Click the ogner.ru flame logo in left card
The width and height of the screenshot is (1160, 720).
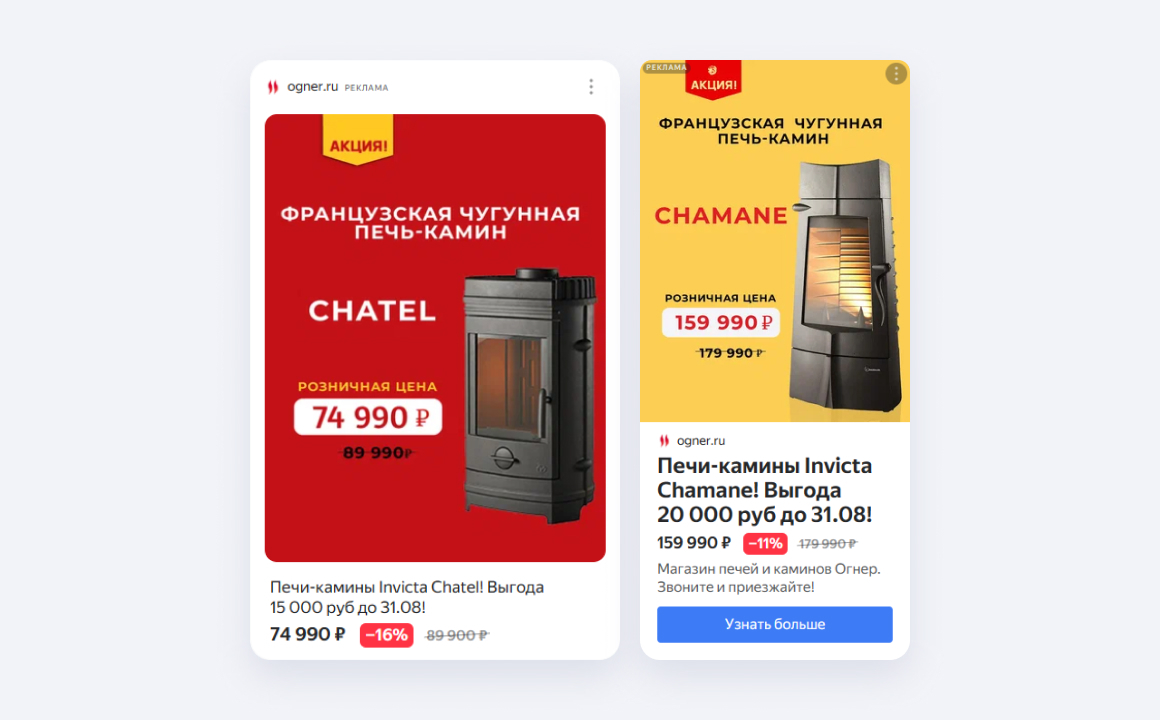tap(273, 87)
